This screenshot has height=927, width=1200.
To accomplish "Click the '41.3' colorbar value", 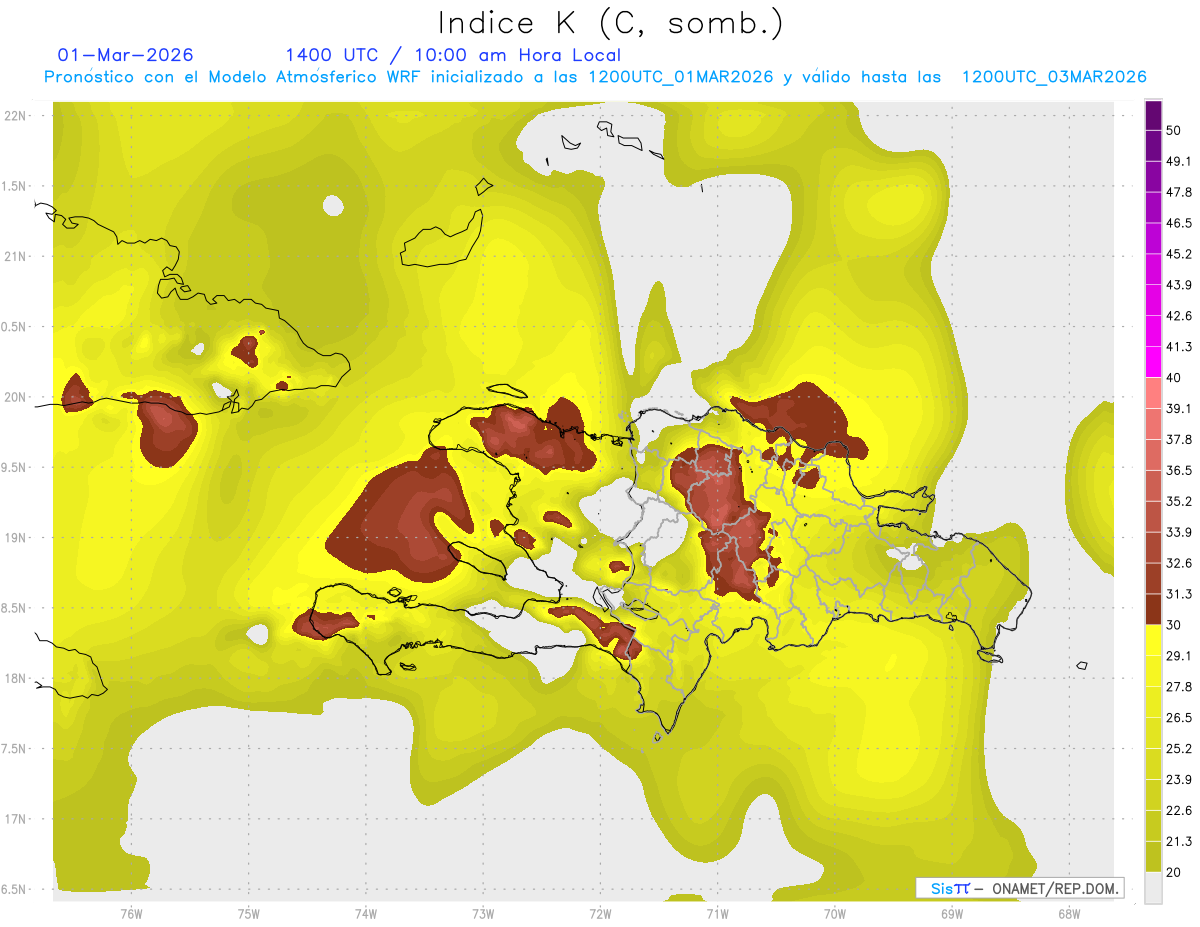I will coord(1179,347).
